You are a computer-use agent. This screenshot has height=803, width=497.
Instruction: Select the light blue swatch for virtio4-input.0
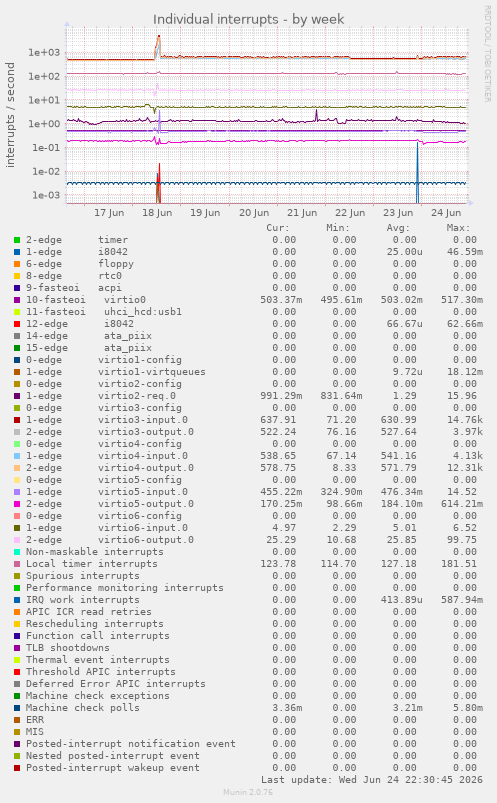pos(17,456)
